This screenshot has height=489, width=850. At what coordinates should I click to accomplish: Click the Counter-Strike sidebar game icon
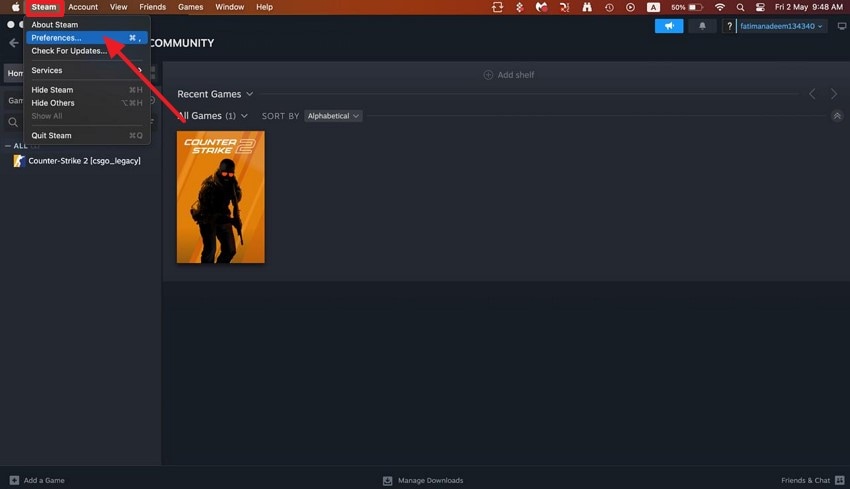pyautogui.click(x=19, y=161)
